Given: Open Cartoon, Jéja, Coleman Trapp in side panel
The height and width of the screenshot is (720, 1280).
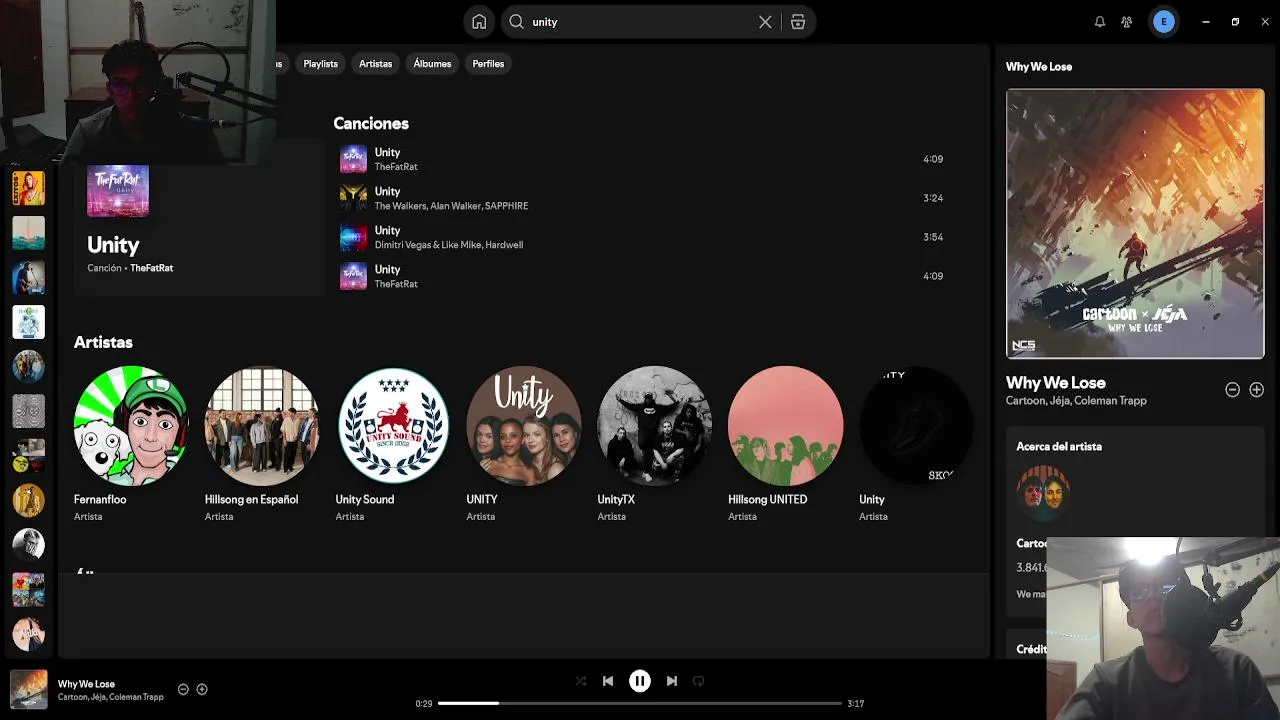Looking at the screenshot, I should (1076, 401).
